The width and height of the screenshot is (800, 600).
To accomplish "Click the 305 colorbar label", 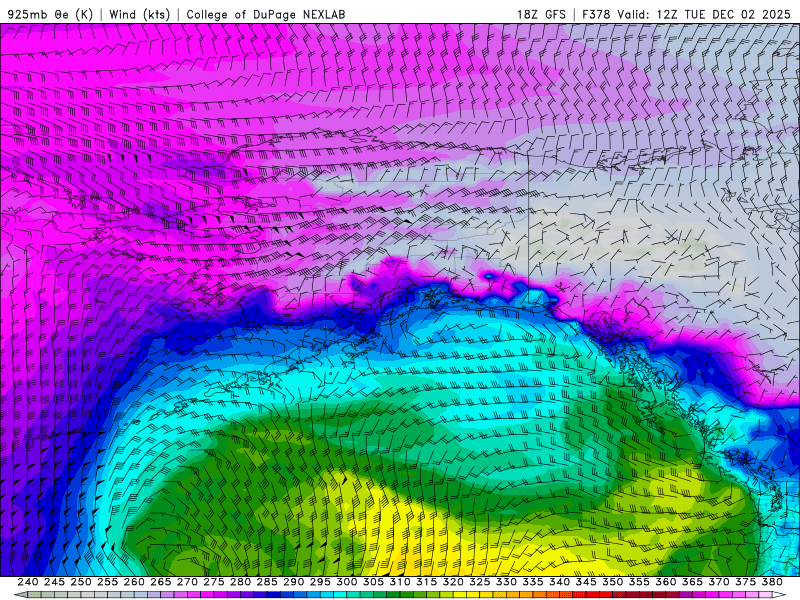I will (x=373, y=582).
